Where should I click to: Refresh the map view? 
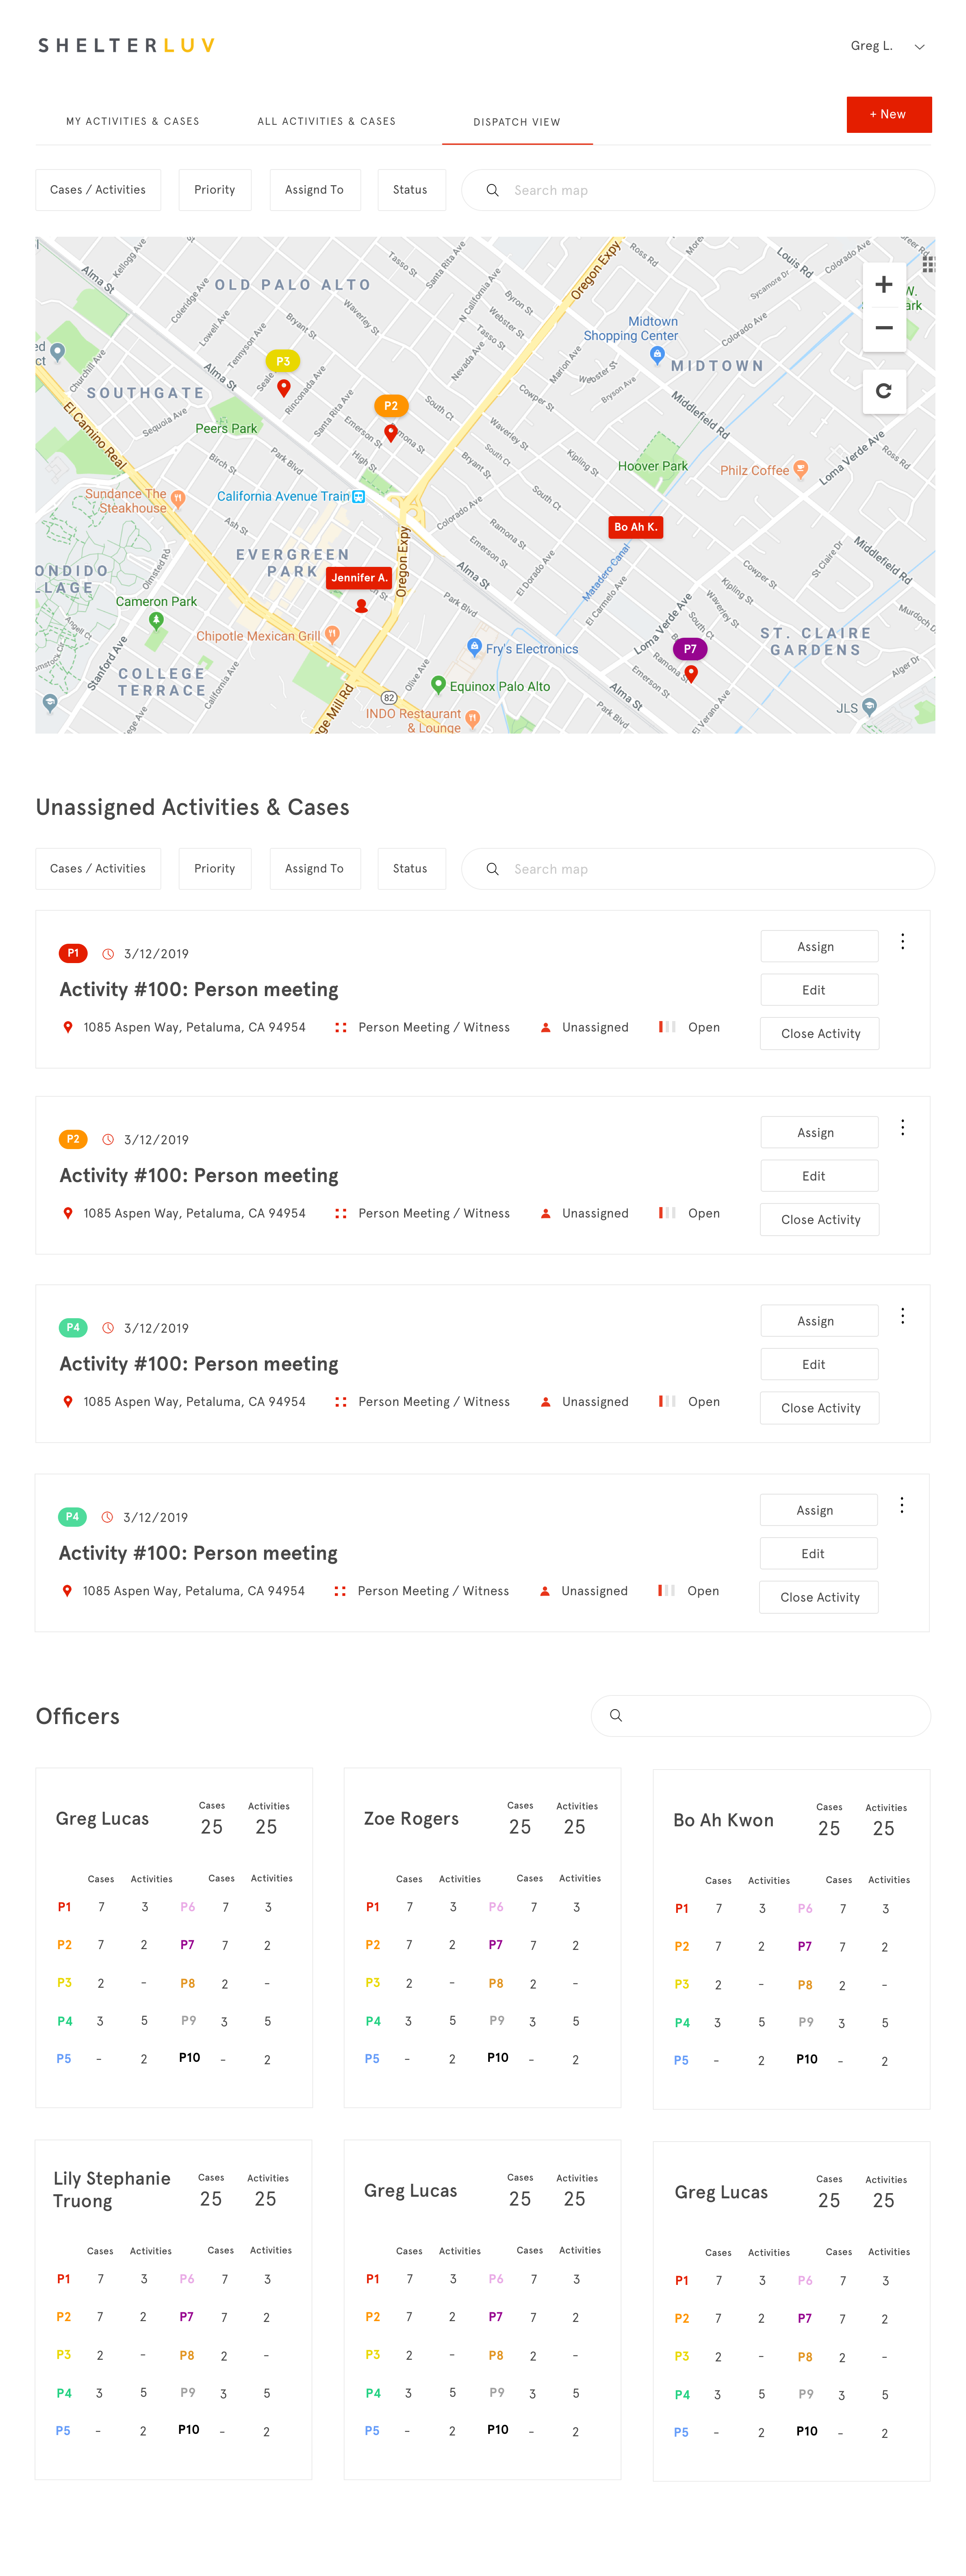883,391
